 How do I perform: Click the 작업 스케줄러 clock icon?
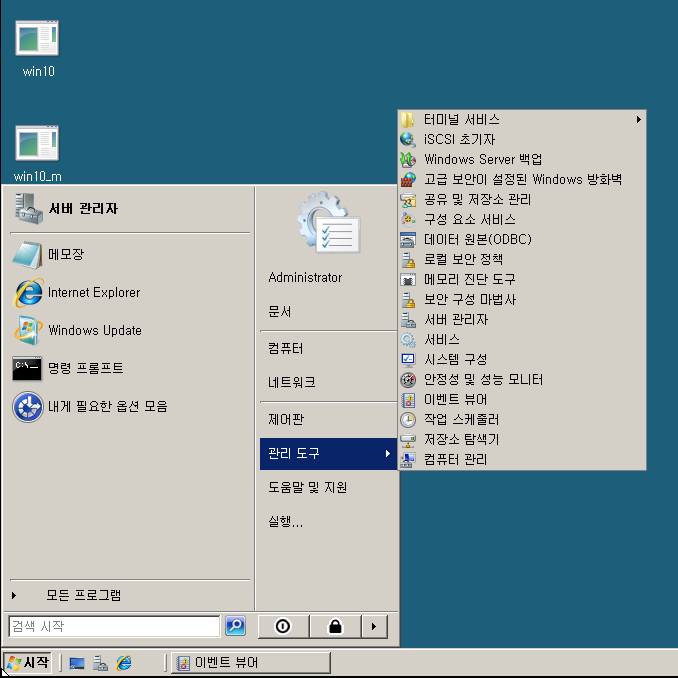tap(408, 419)
